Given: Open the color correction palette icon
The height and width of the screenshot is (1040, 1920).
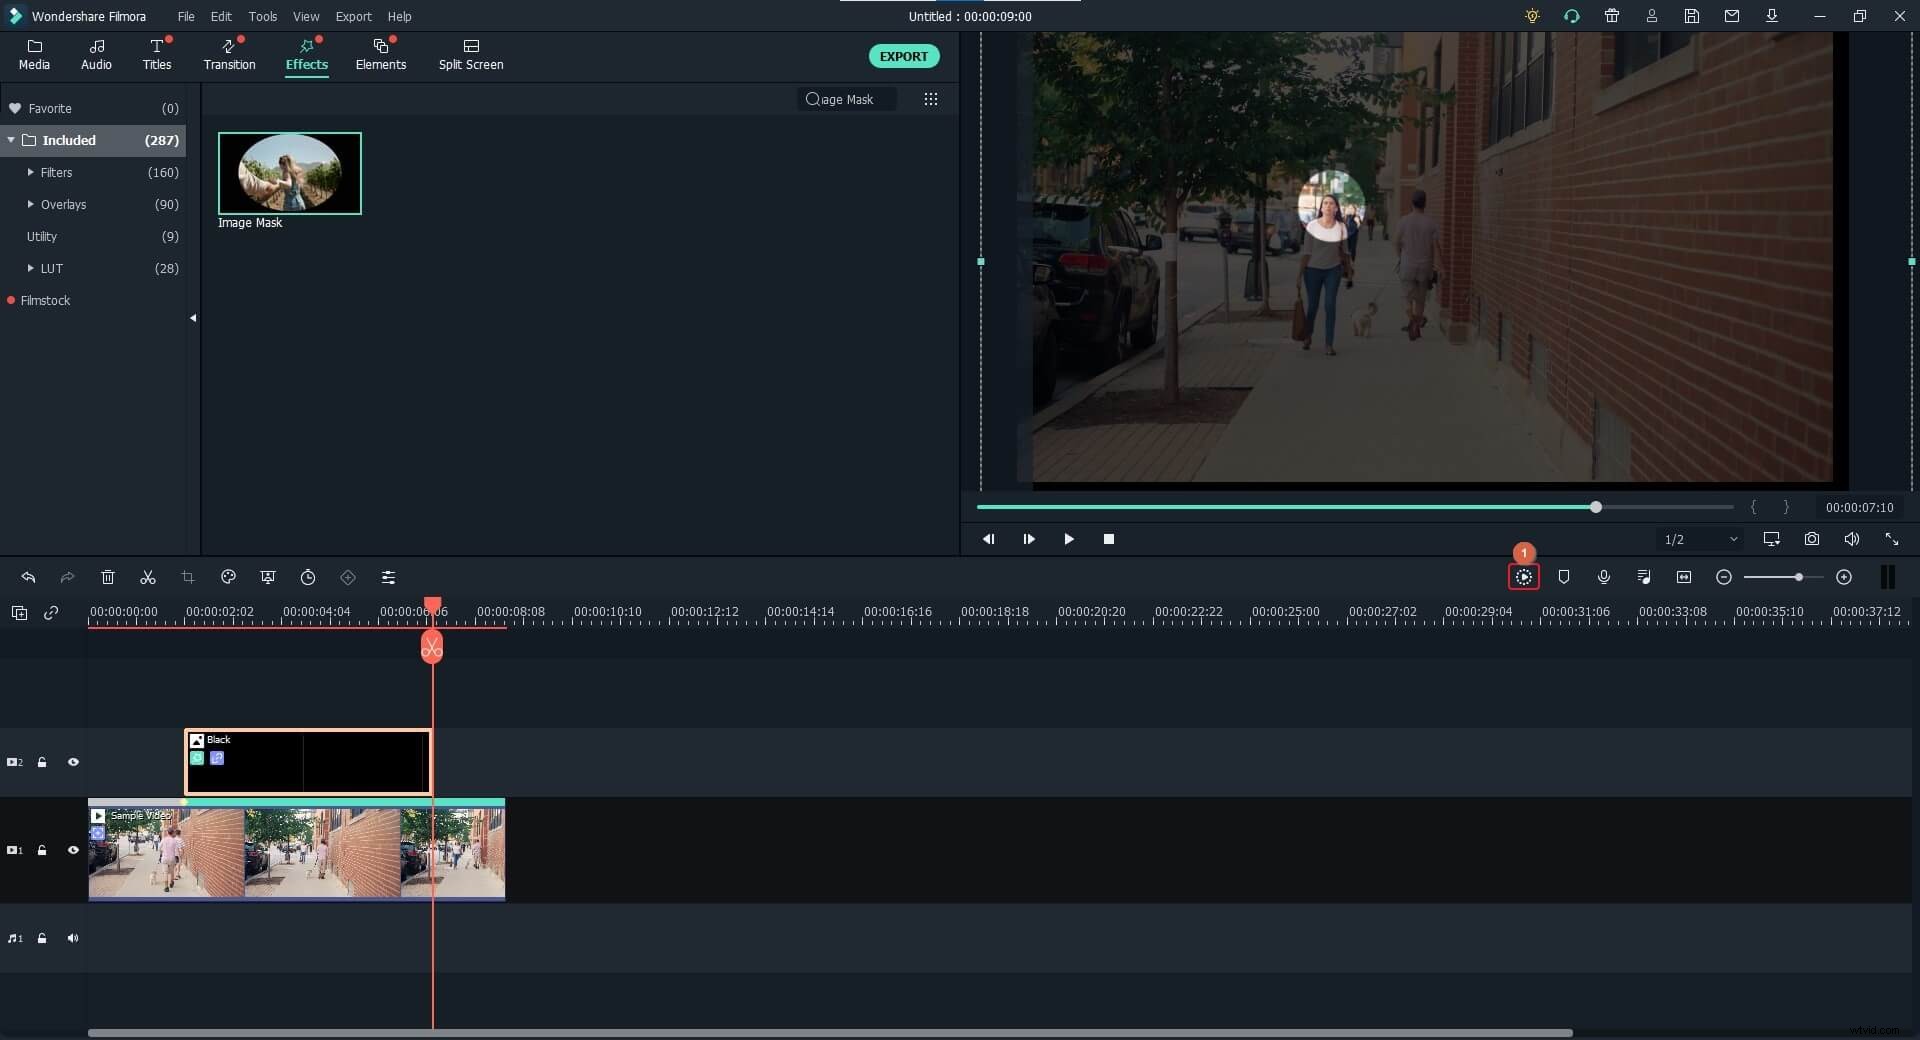Looking at the screenshot, I should tap(228, 577).
